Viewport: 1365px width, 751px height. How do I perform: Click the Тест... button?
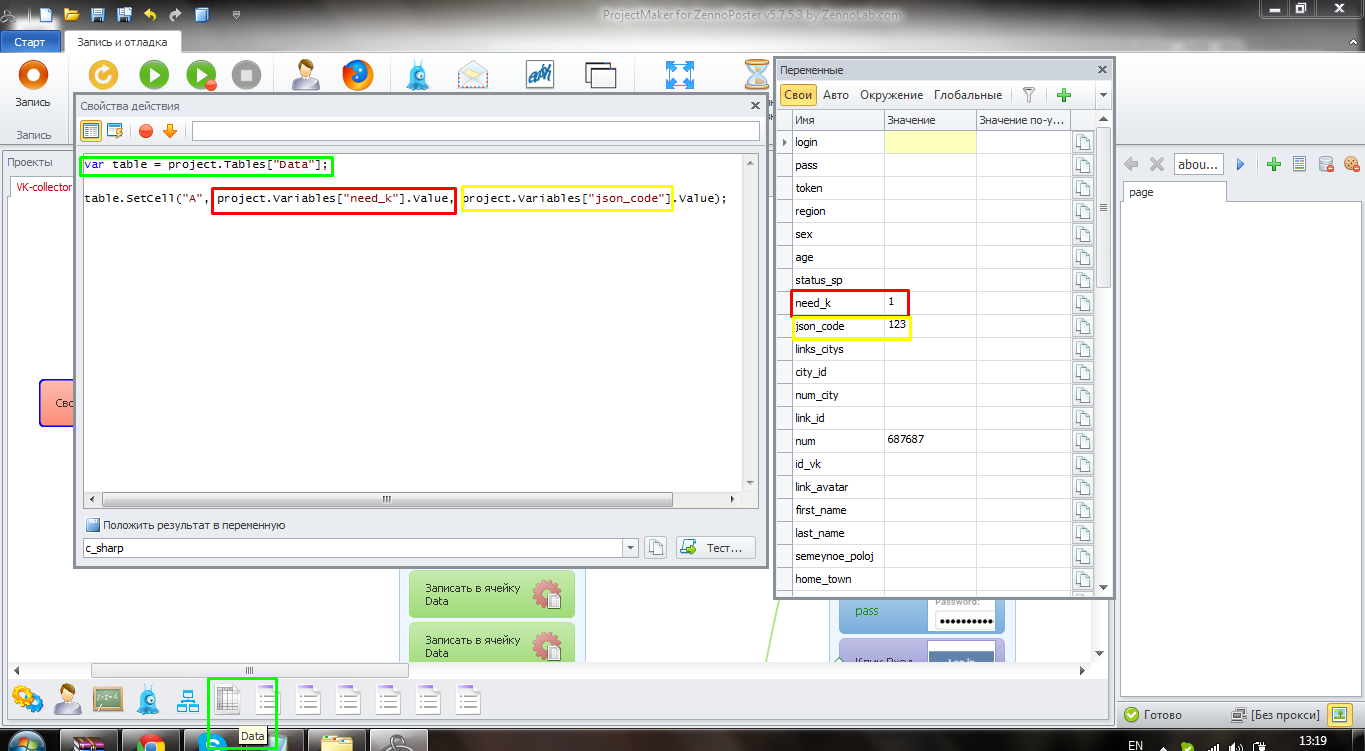[716, 547]
